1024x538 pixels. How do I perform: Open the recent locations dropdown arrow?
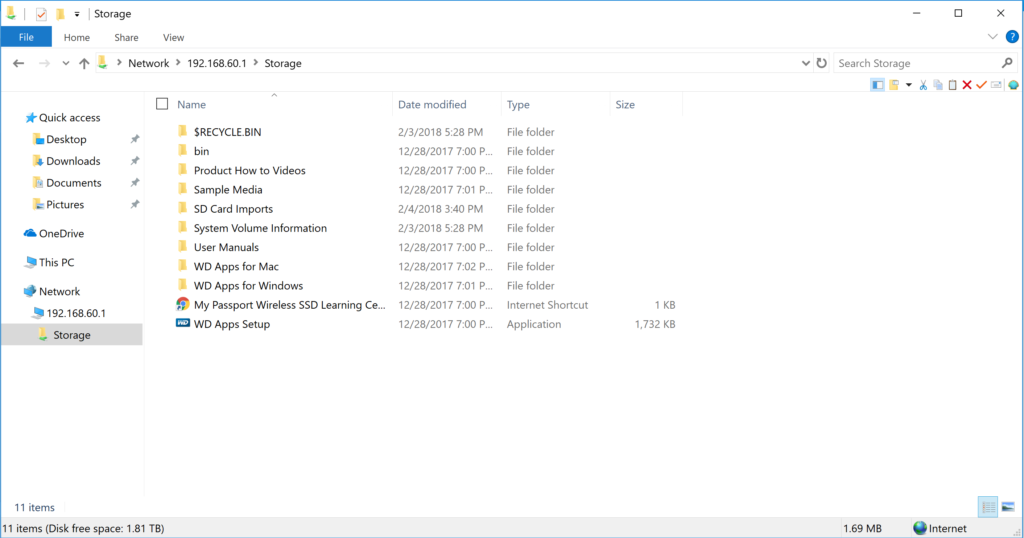66,63
